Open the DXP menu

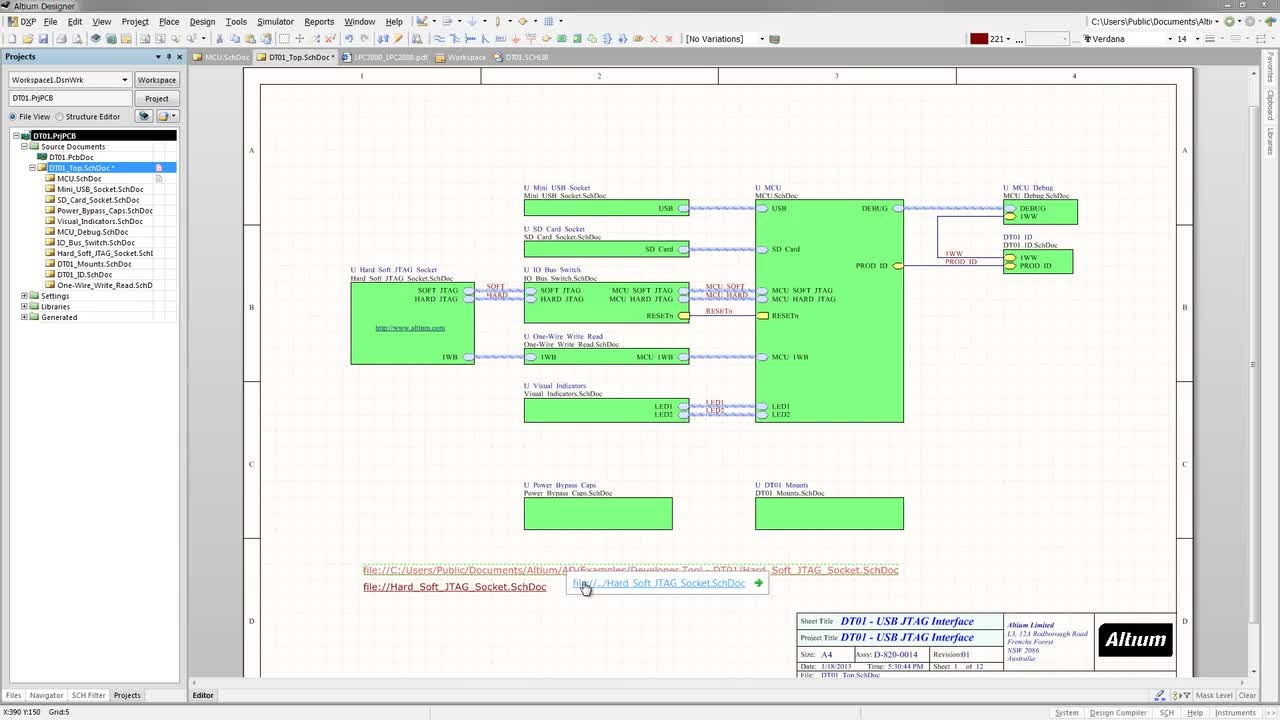pyautogui.click(x=21, y=21)
